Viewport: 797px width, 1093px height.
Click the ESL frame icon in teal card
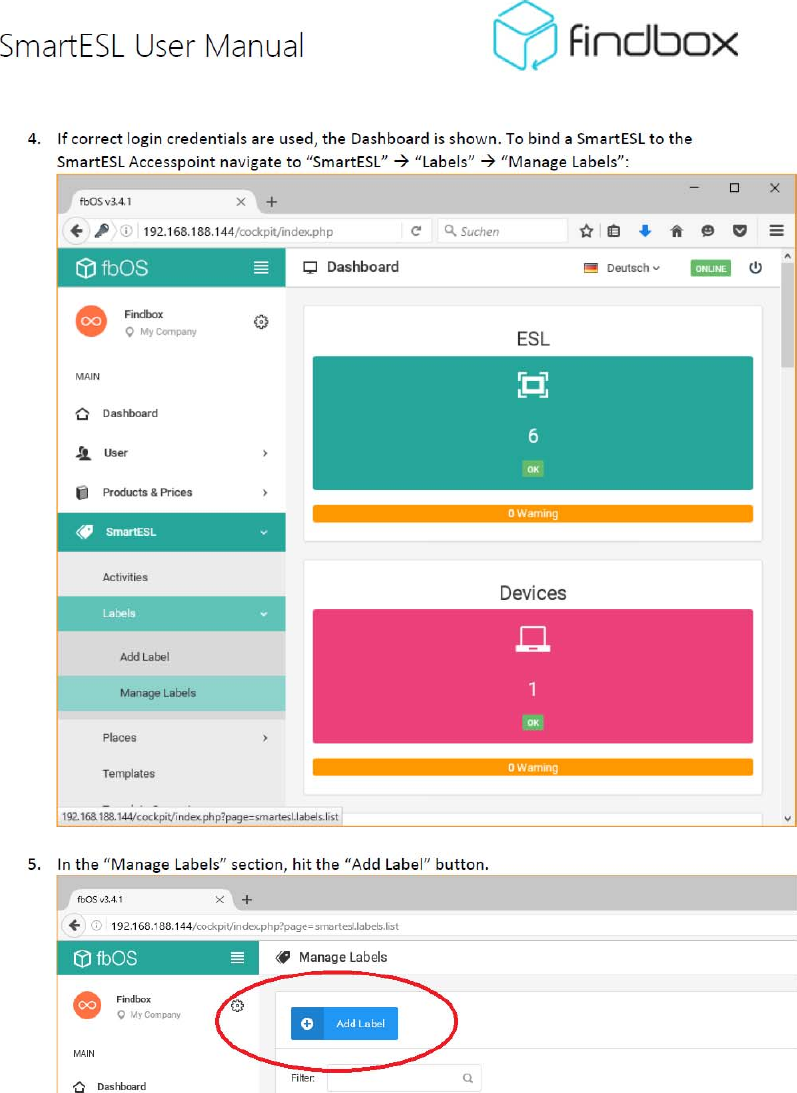(533, 385)
